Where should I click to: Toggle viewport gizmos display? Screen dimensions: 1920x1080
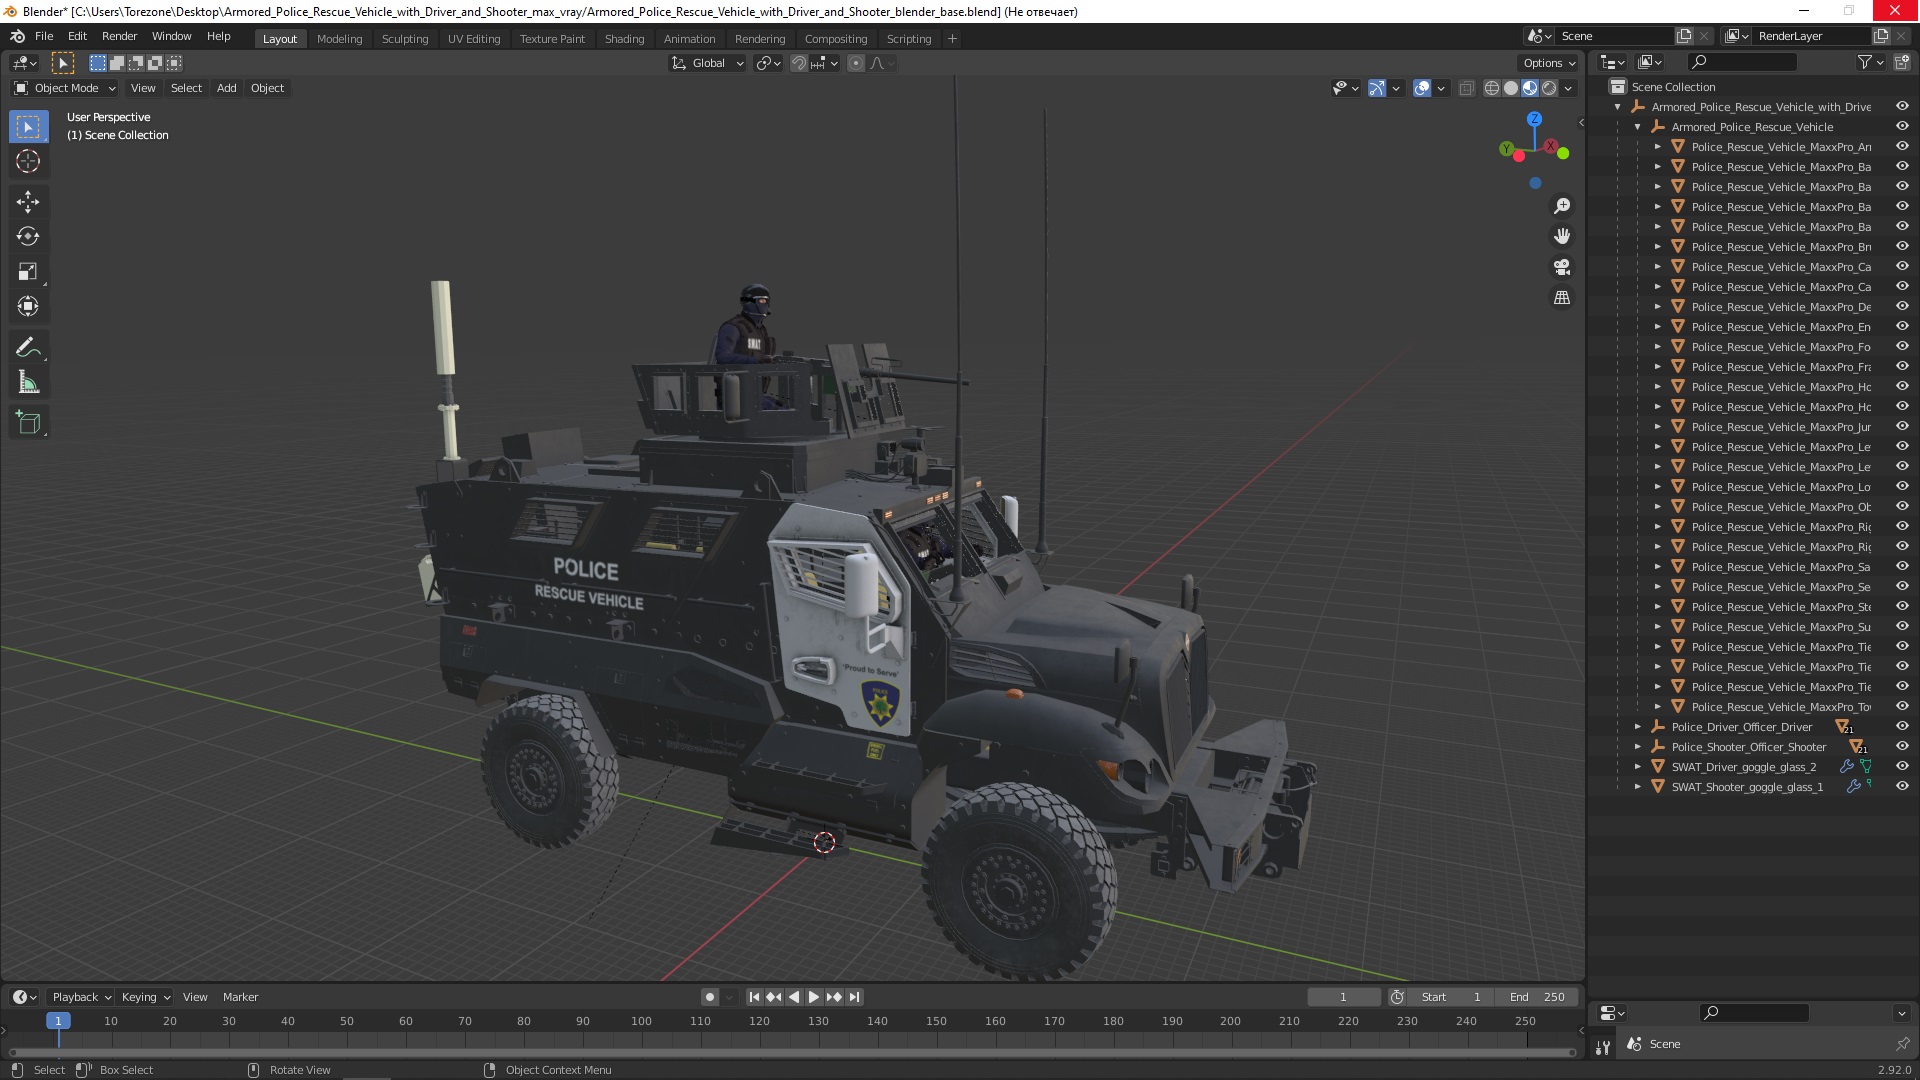1377,88
